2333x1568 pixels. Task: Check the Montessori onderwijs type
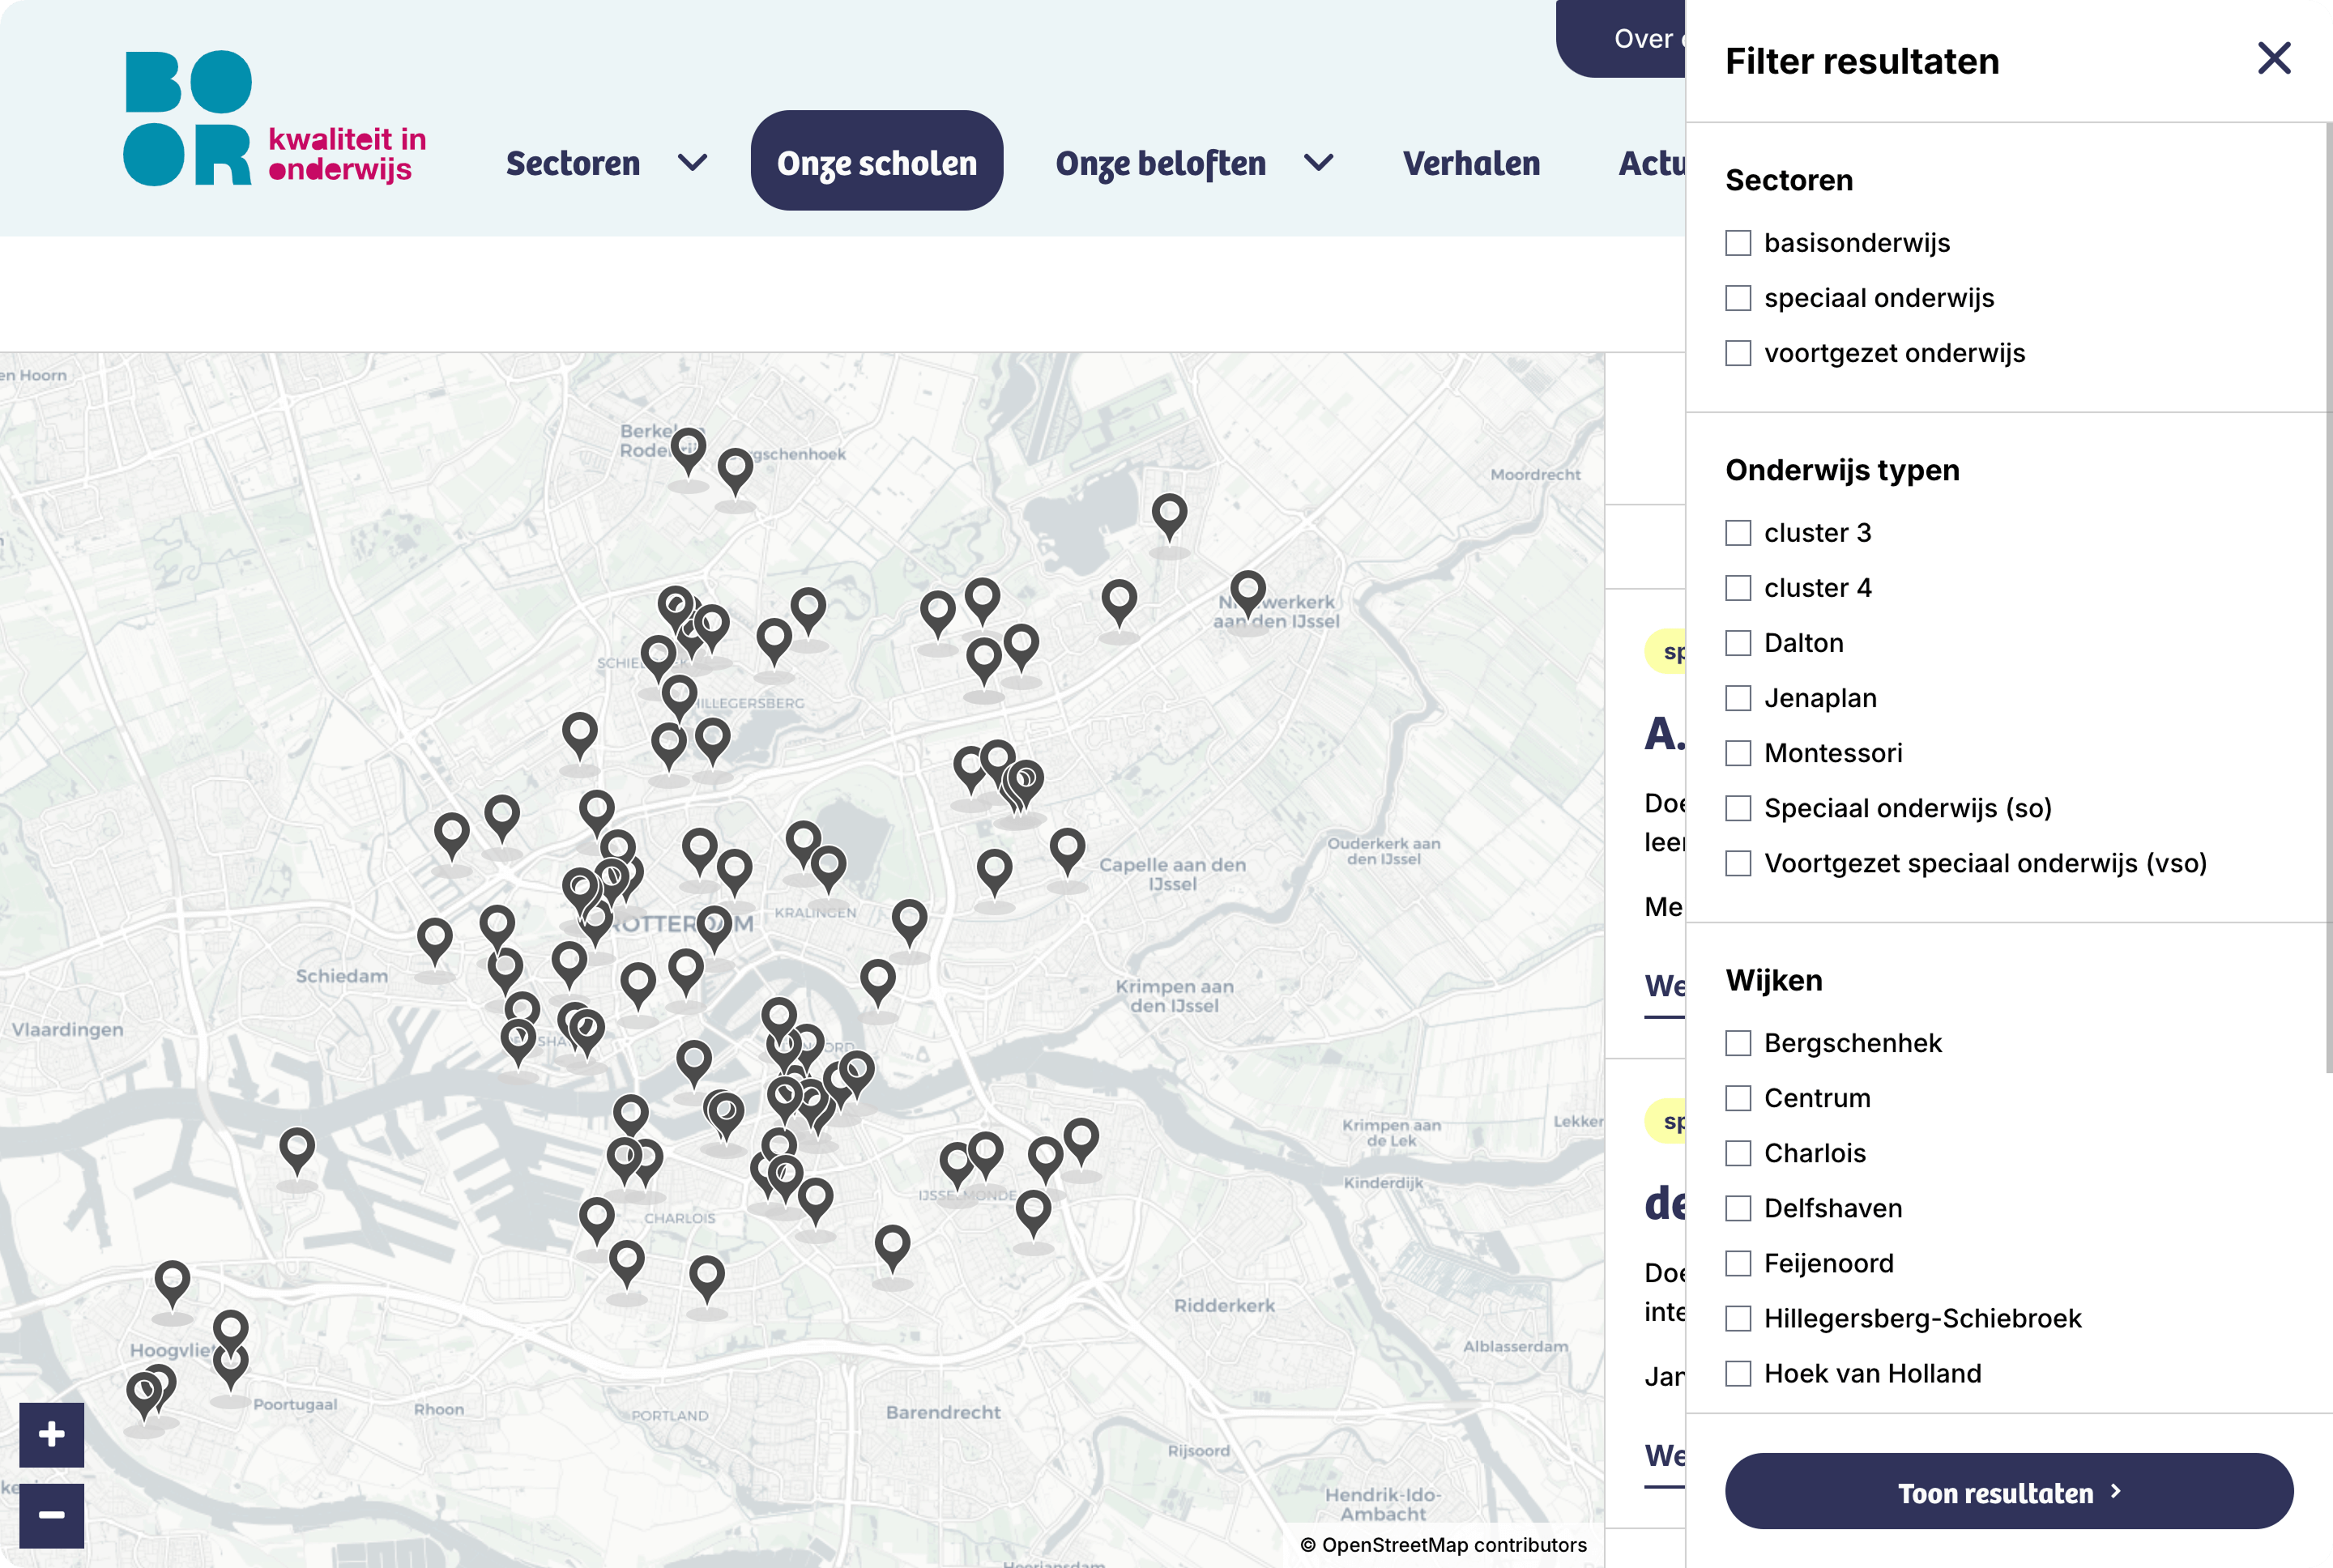coord(1738,753)
